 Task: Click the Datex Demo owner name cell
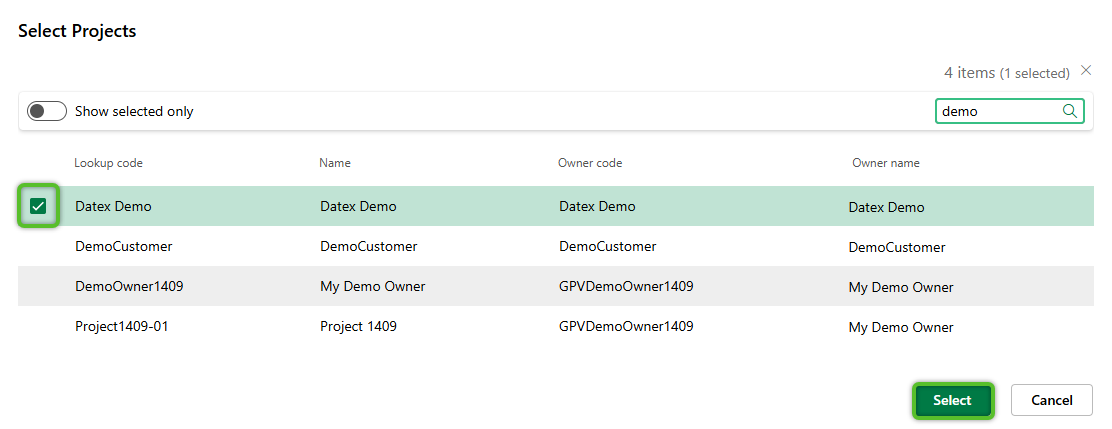point(886,207)
